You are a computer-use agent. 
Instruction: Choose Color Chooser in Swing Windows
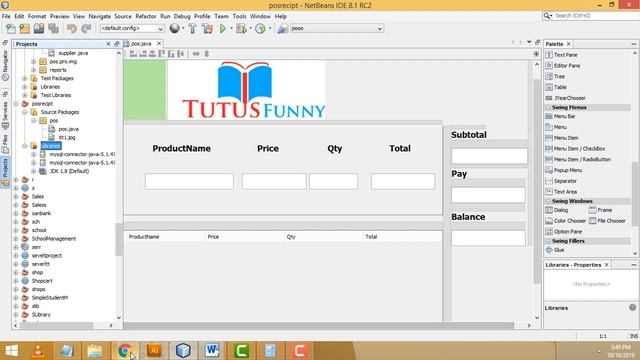[x=566, y=221]
